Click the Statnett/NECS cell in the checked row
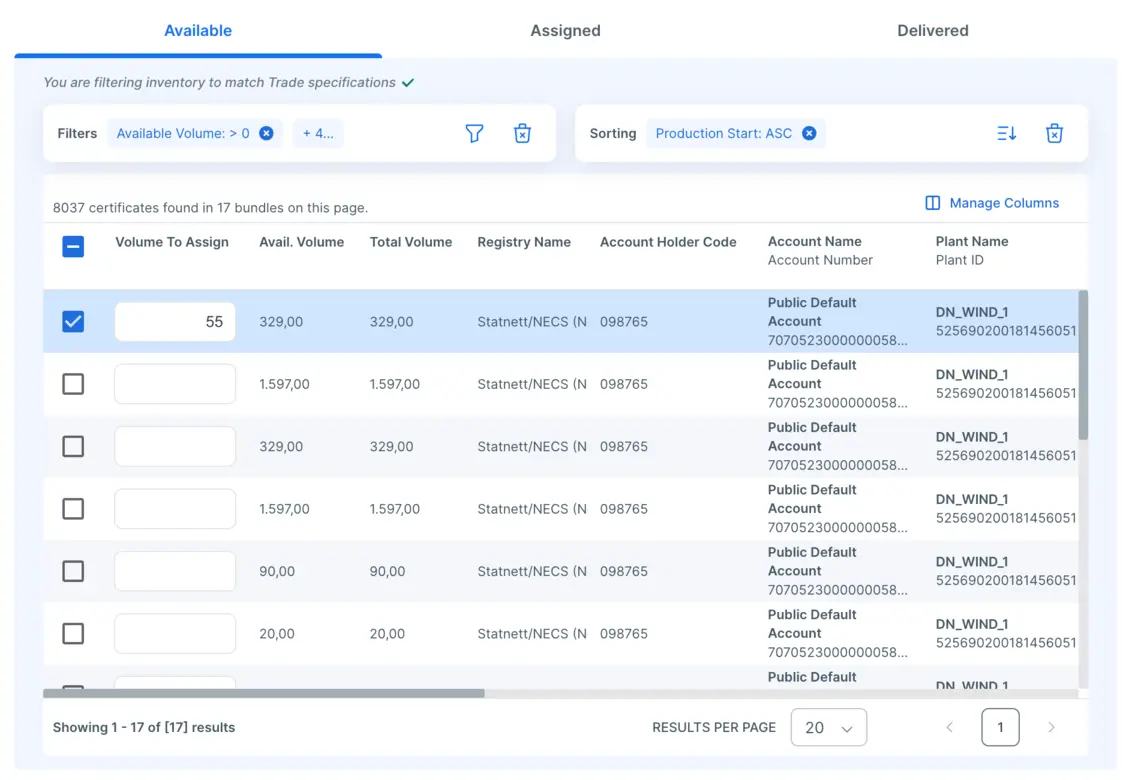1135x780 pixels. (x=532, y=321)
